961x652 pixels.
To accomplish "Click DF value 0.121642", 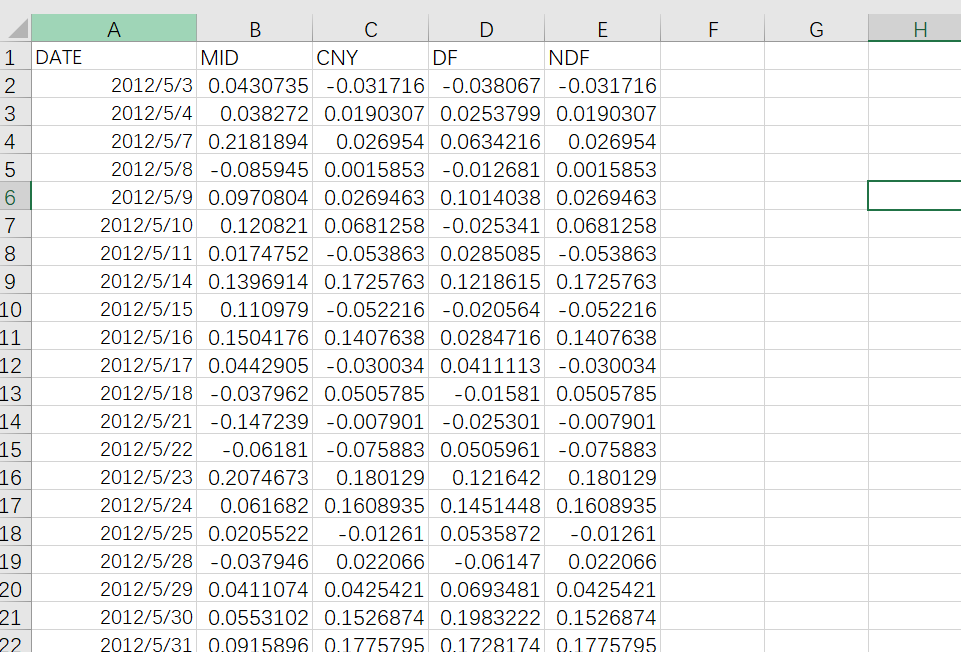I will point(486,476).
